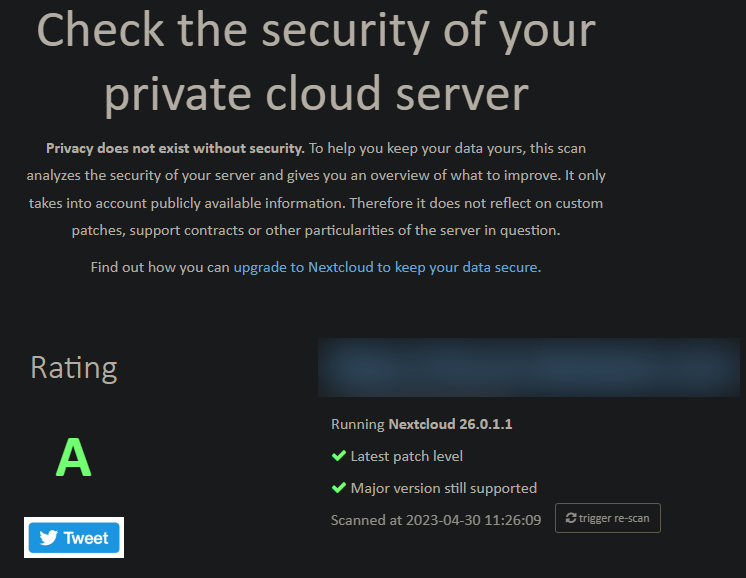Click the Find out how you can text
The height and width of the screenshot is (578, 746).
pos(160,267)
